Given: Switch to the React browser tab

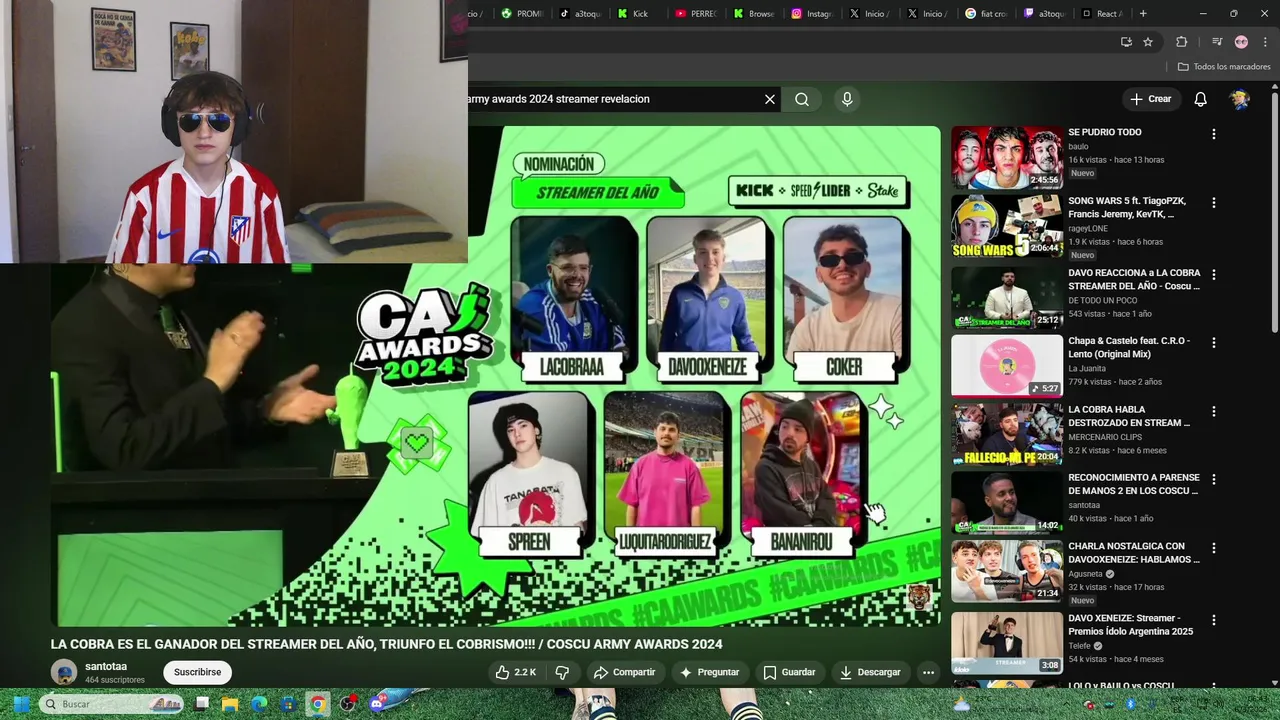Looking at the screenshot, I should pos(1102,13).
